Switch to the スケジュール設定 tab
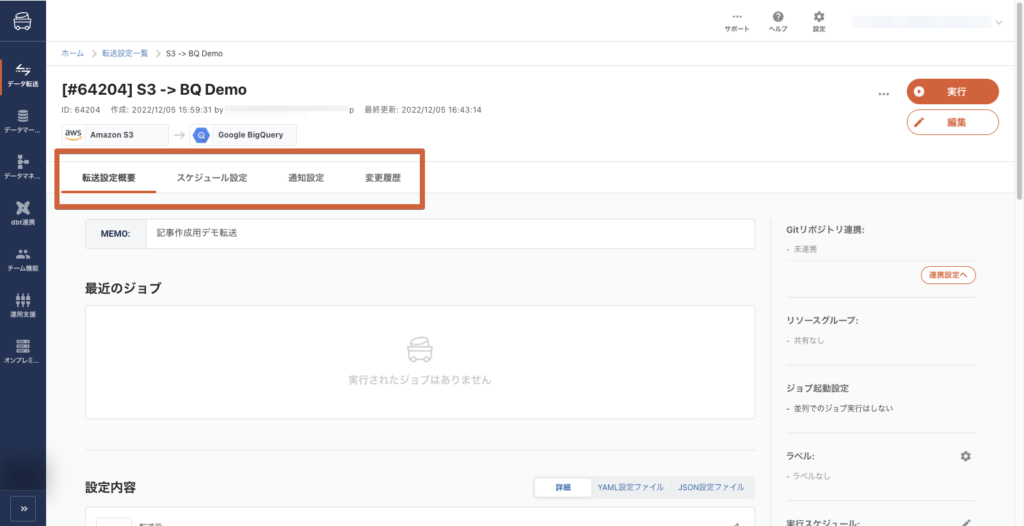1024x526 pixels. pos(212,178)
